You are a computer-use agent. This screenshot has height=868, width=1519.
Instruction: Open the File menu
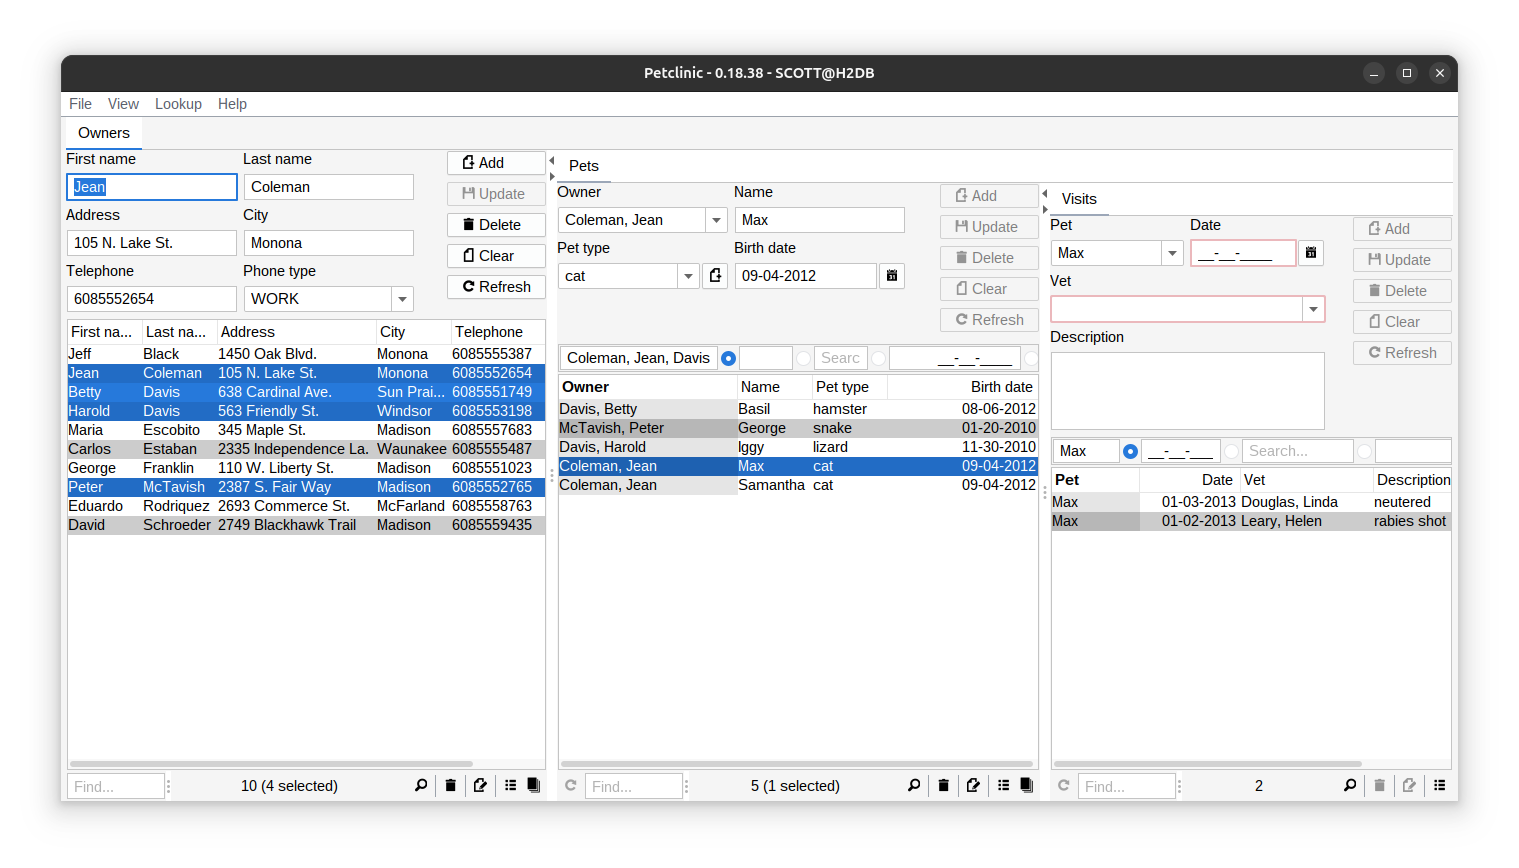[80, 104]
